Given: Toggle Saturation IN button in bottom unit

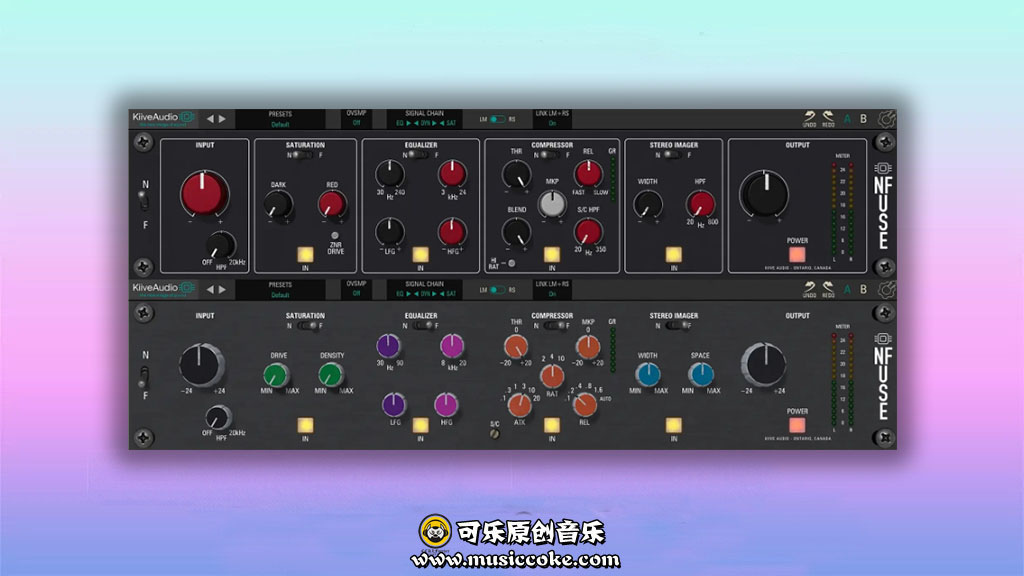Looking at the screenshot, I should click(x=305, y=425).
